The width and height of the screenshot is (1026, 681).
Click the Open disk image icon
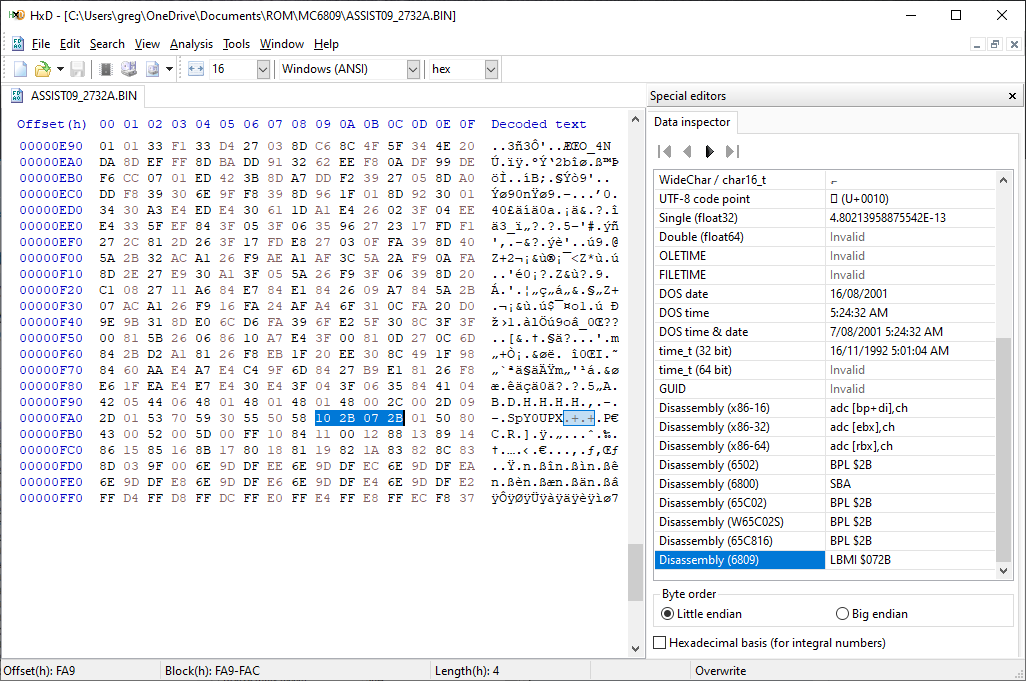coord(152,69)
